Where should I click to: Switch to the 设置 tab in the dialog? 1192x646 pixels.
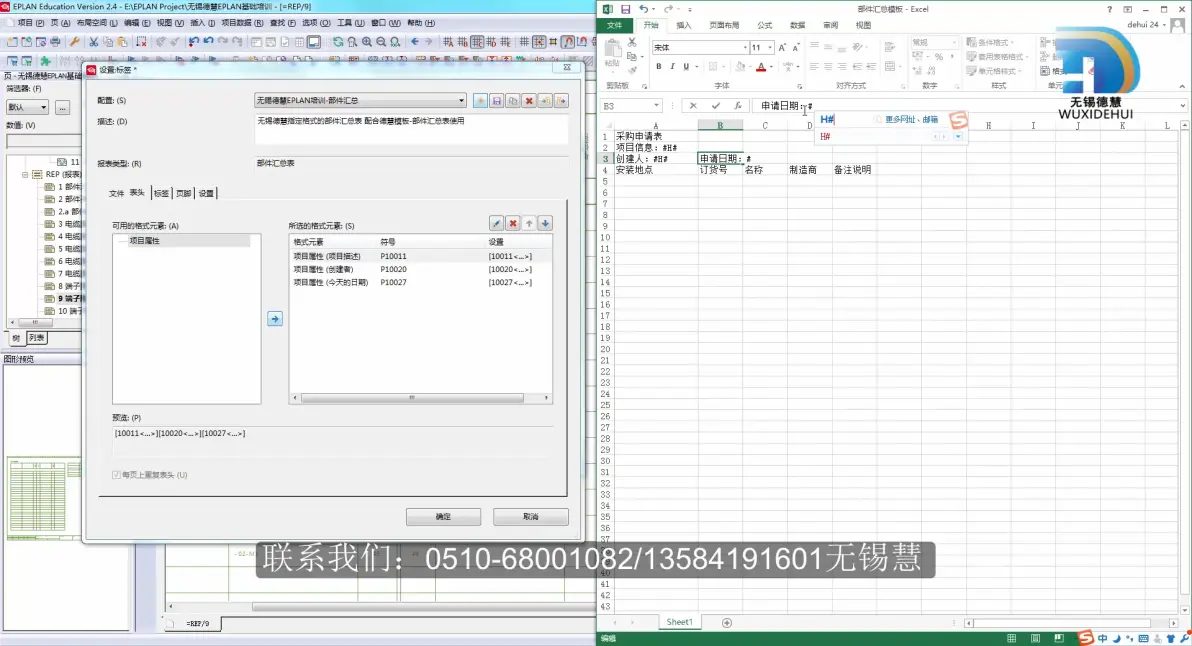pos(206,193)
